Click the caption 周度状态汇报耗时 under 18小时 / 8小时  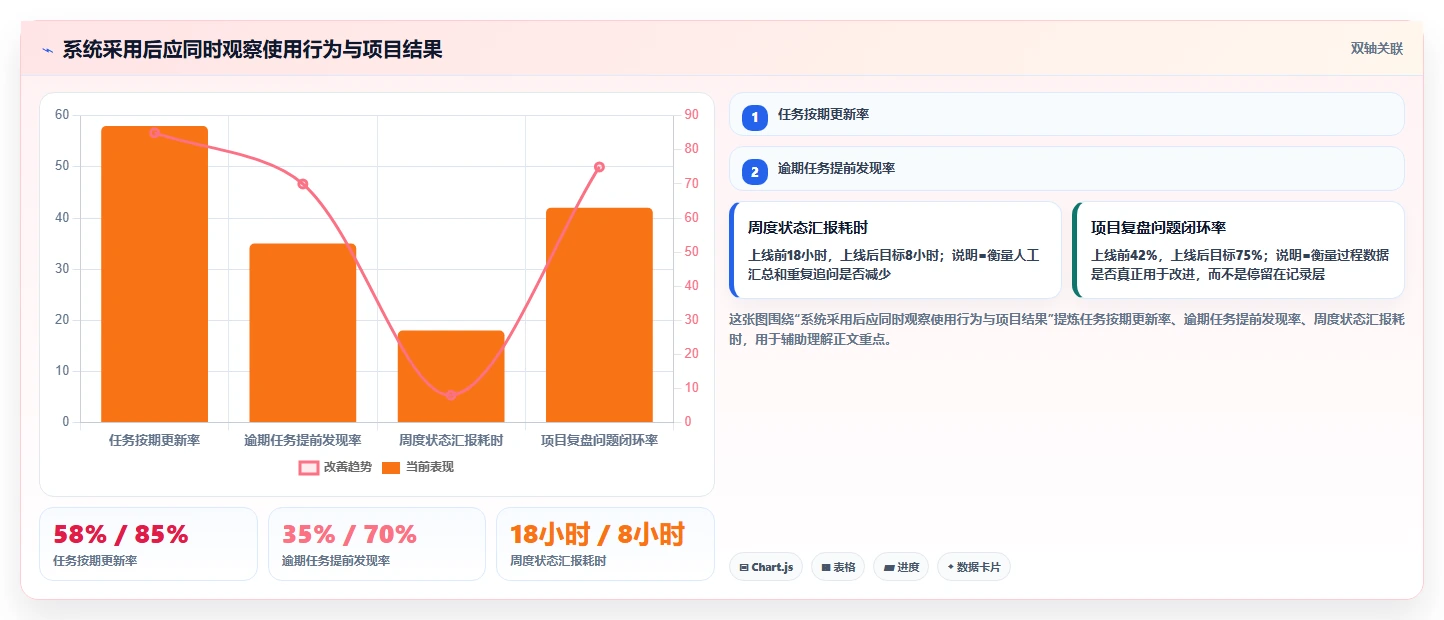(558, 561)
